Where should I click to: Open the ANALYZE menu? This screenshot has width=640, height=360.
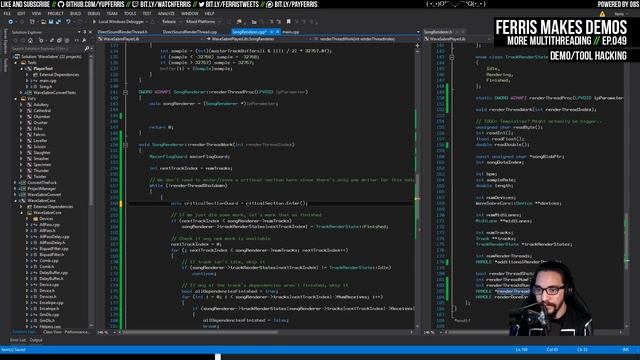(x=166, y=13)
